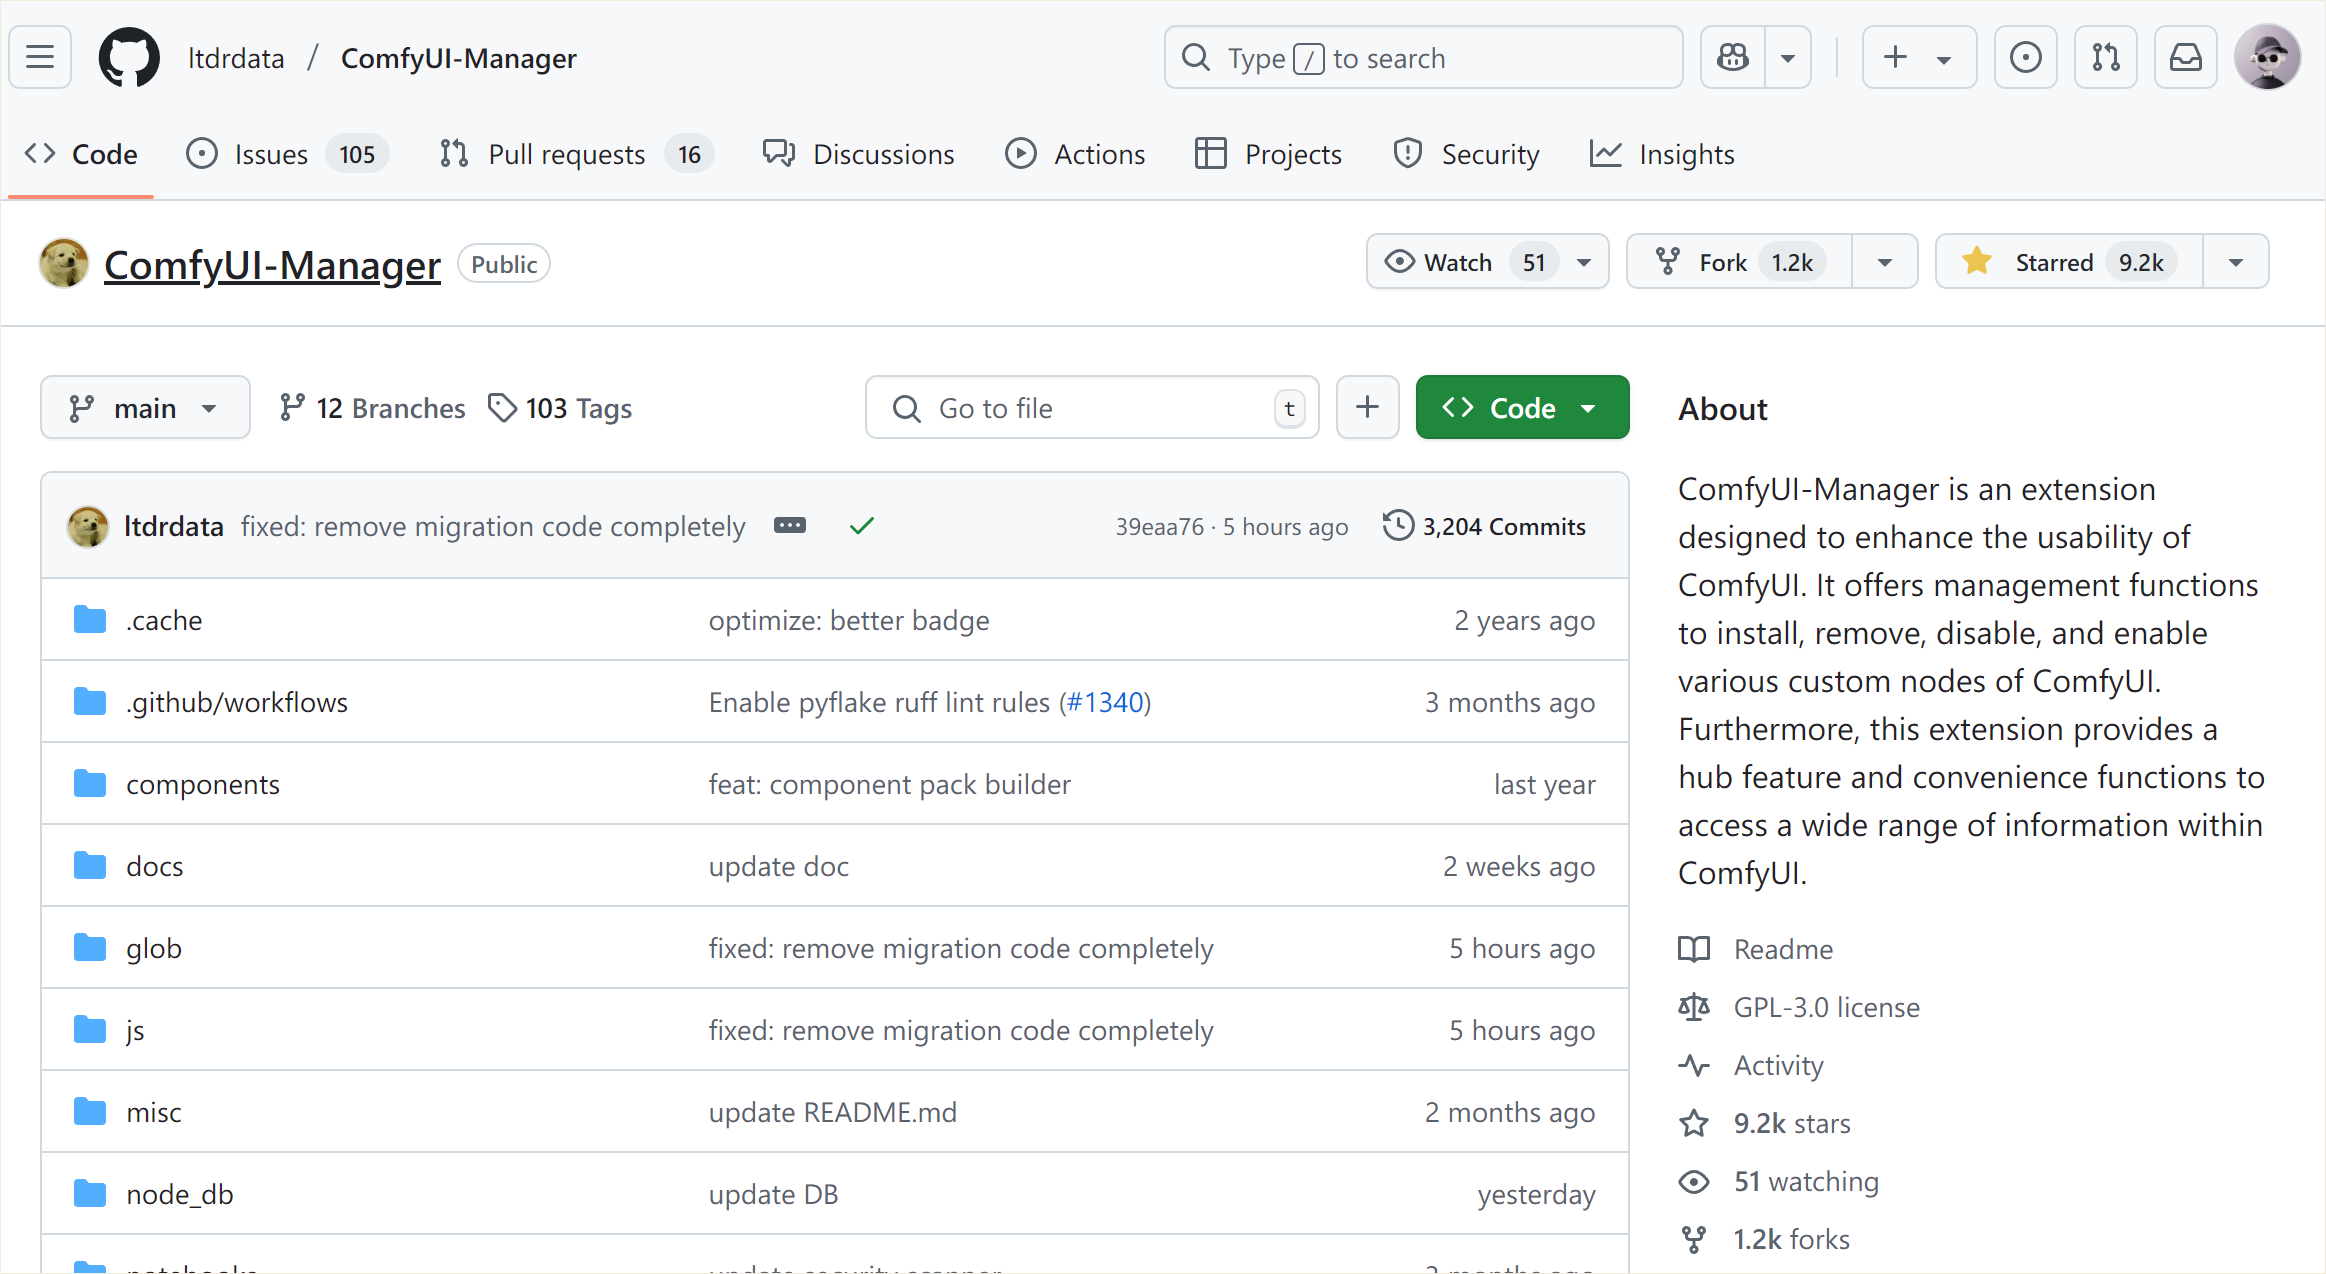Open your issues via circle-dot icon

click(x=2026, y=57)
